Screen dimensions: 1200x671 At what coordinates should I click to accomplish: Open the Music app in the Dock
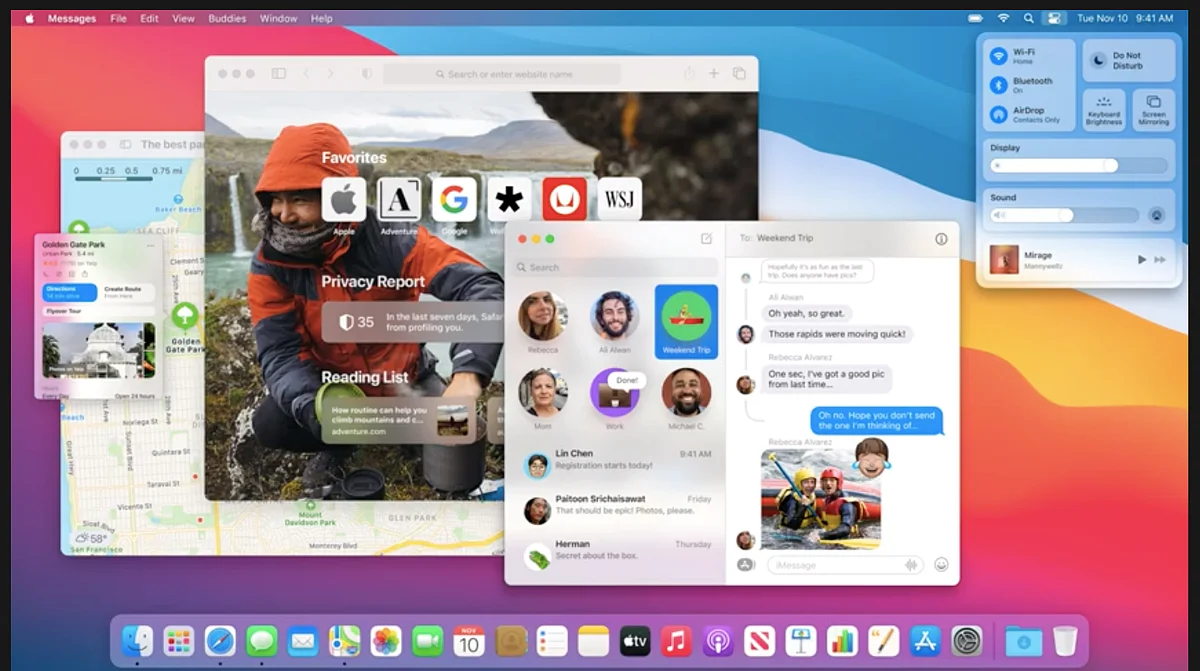(x=677, y=641)
